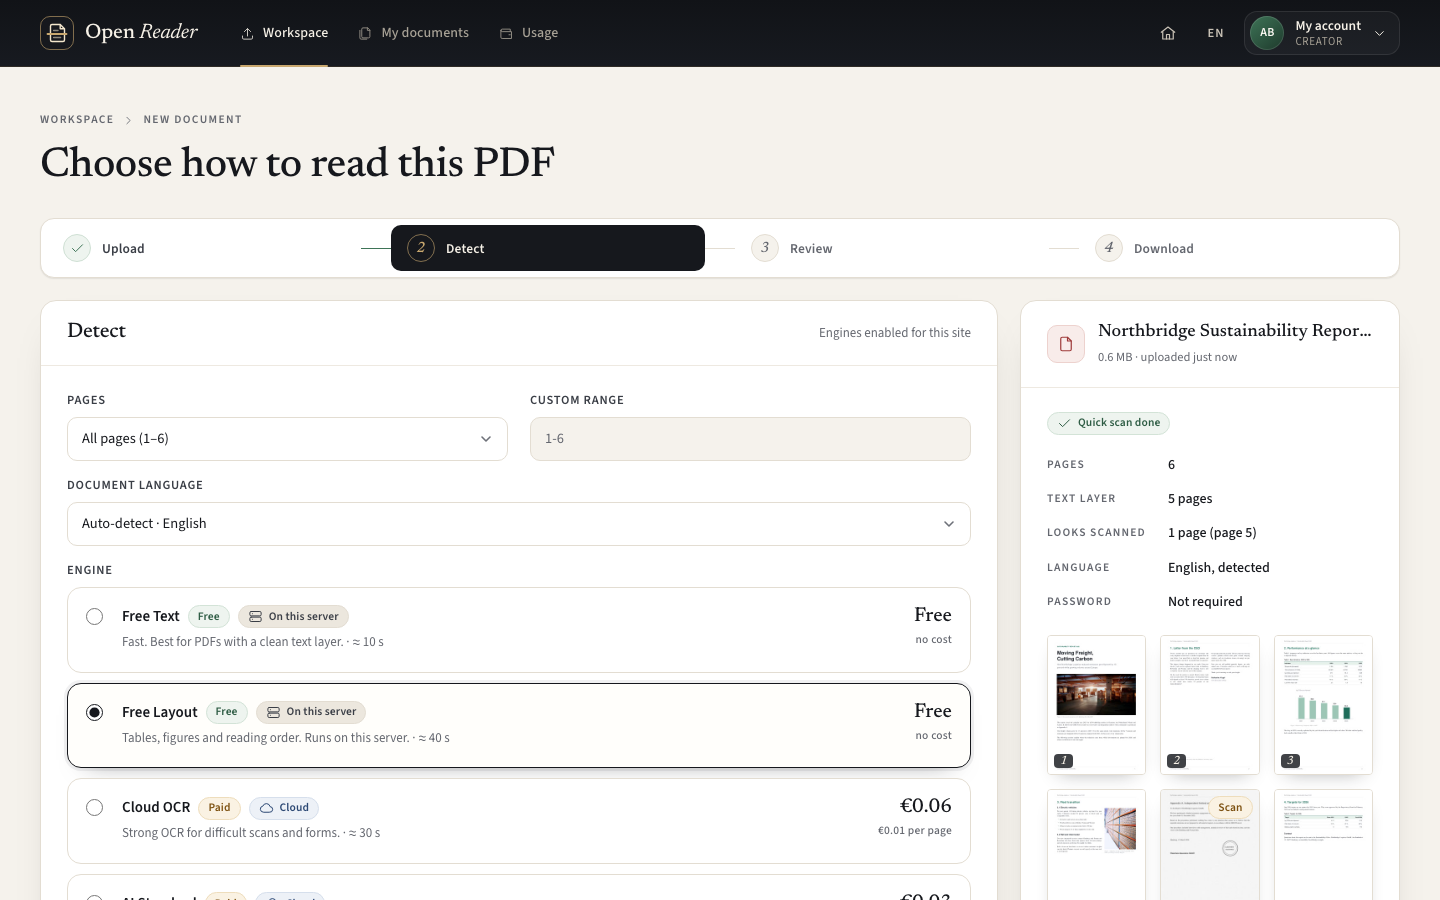Open the Document Language dropdown
The width and height of the screenshot is (1440, 900).
point(519,524)
